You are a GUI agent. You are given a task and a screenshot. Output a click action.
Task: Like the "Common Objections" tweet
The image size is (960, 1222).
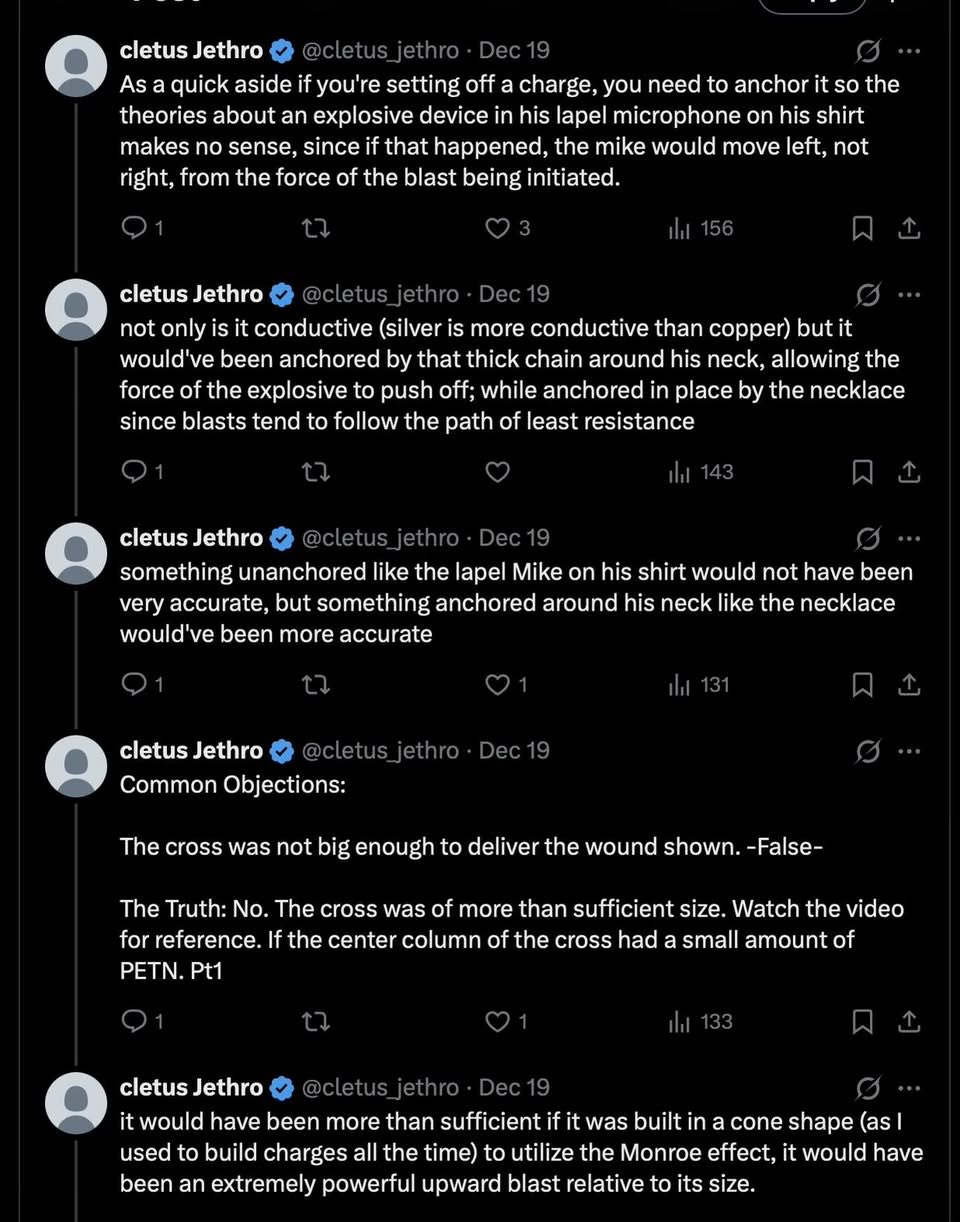(x=497, y=1022)
